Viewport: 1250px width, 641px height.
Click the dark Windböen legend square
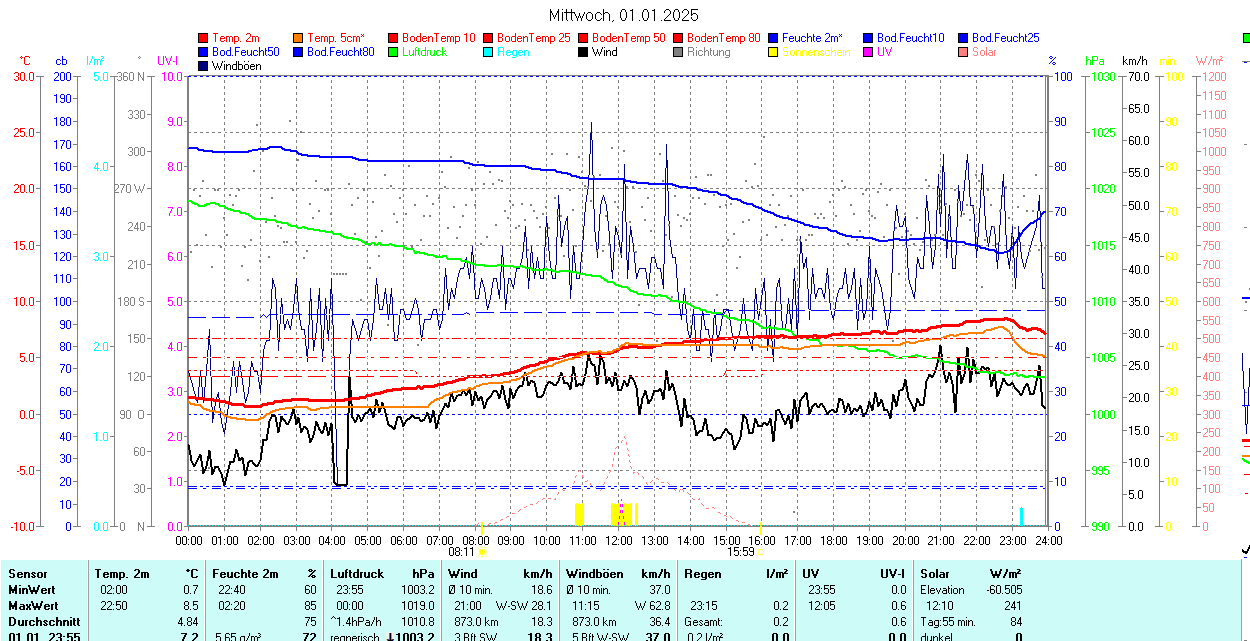204,66
